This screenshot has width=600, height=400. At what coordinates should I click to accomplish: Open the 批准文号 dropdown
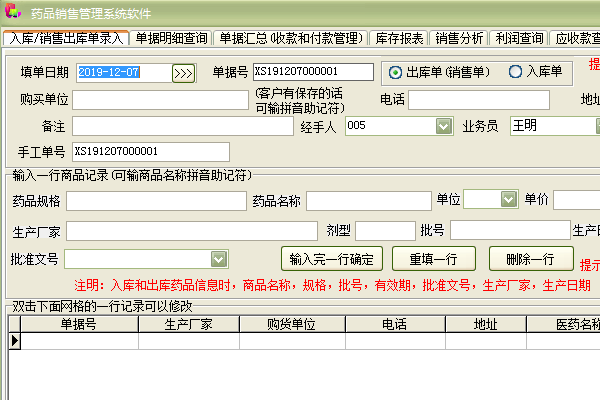(219, 259)
